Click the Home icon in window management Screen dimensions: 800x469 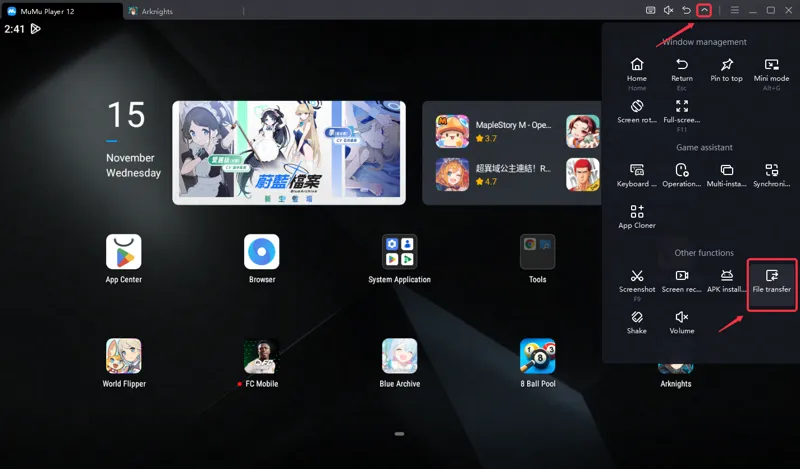click(x=637, y=64)
